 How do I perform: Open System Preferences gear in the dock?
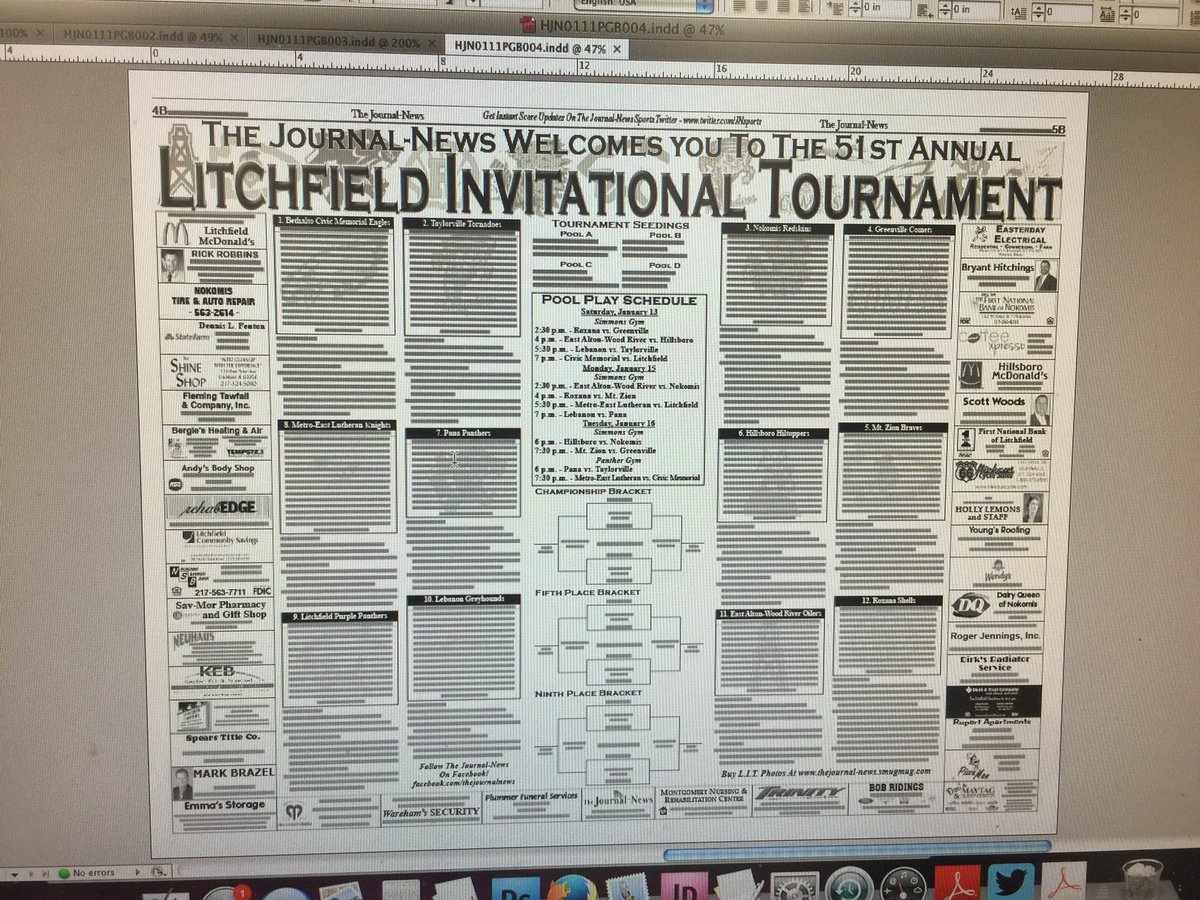795,886
